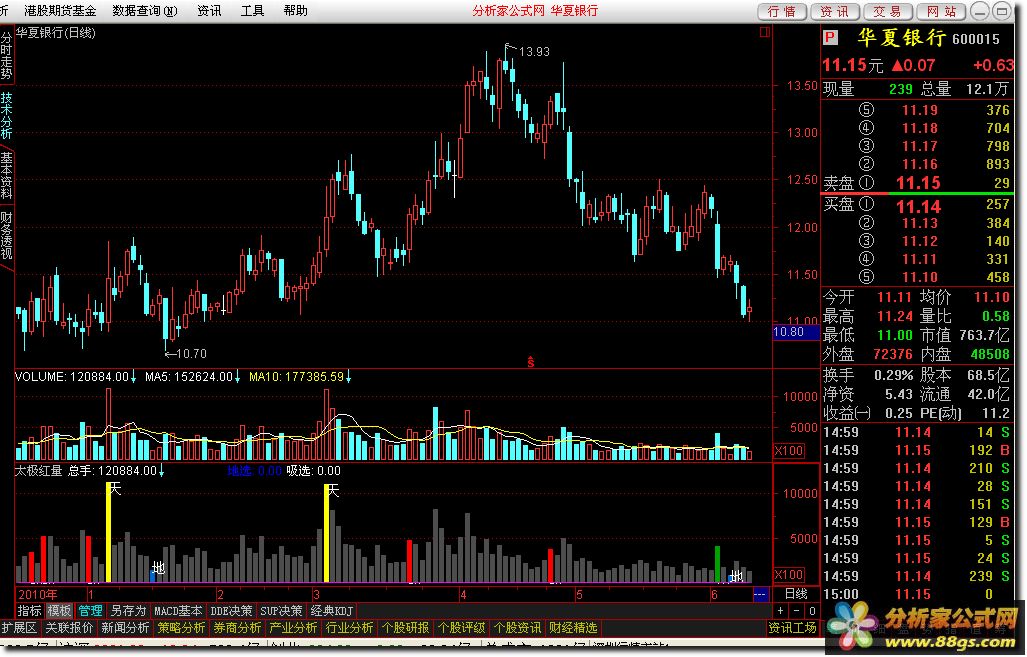The width and height of the screenshot is (1027, 657).
Task: Click the arrow after 太极红量 总手 value
Action: (162, 470)
